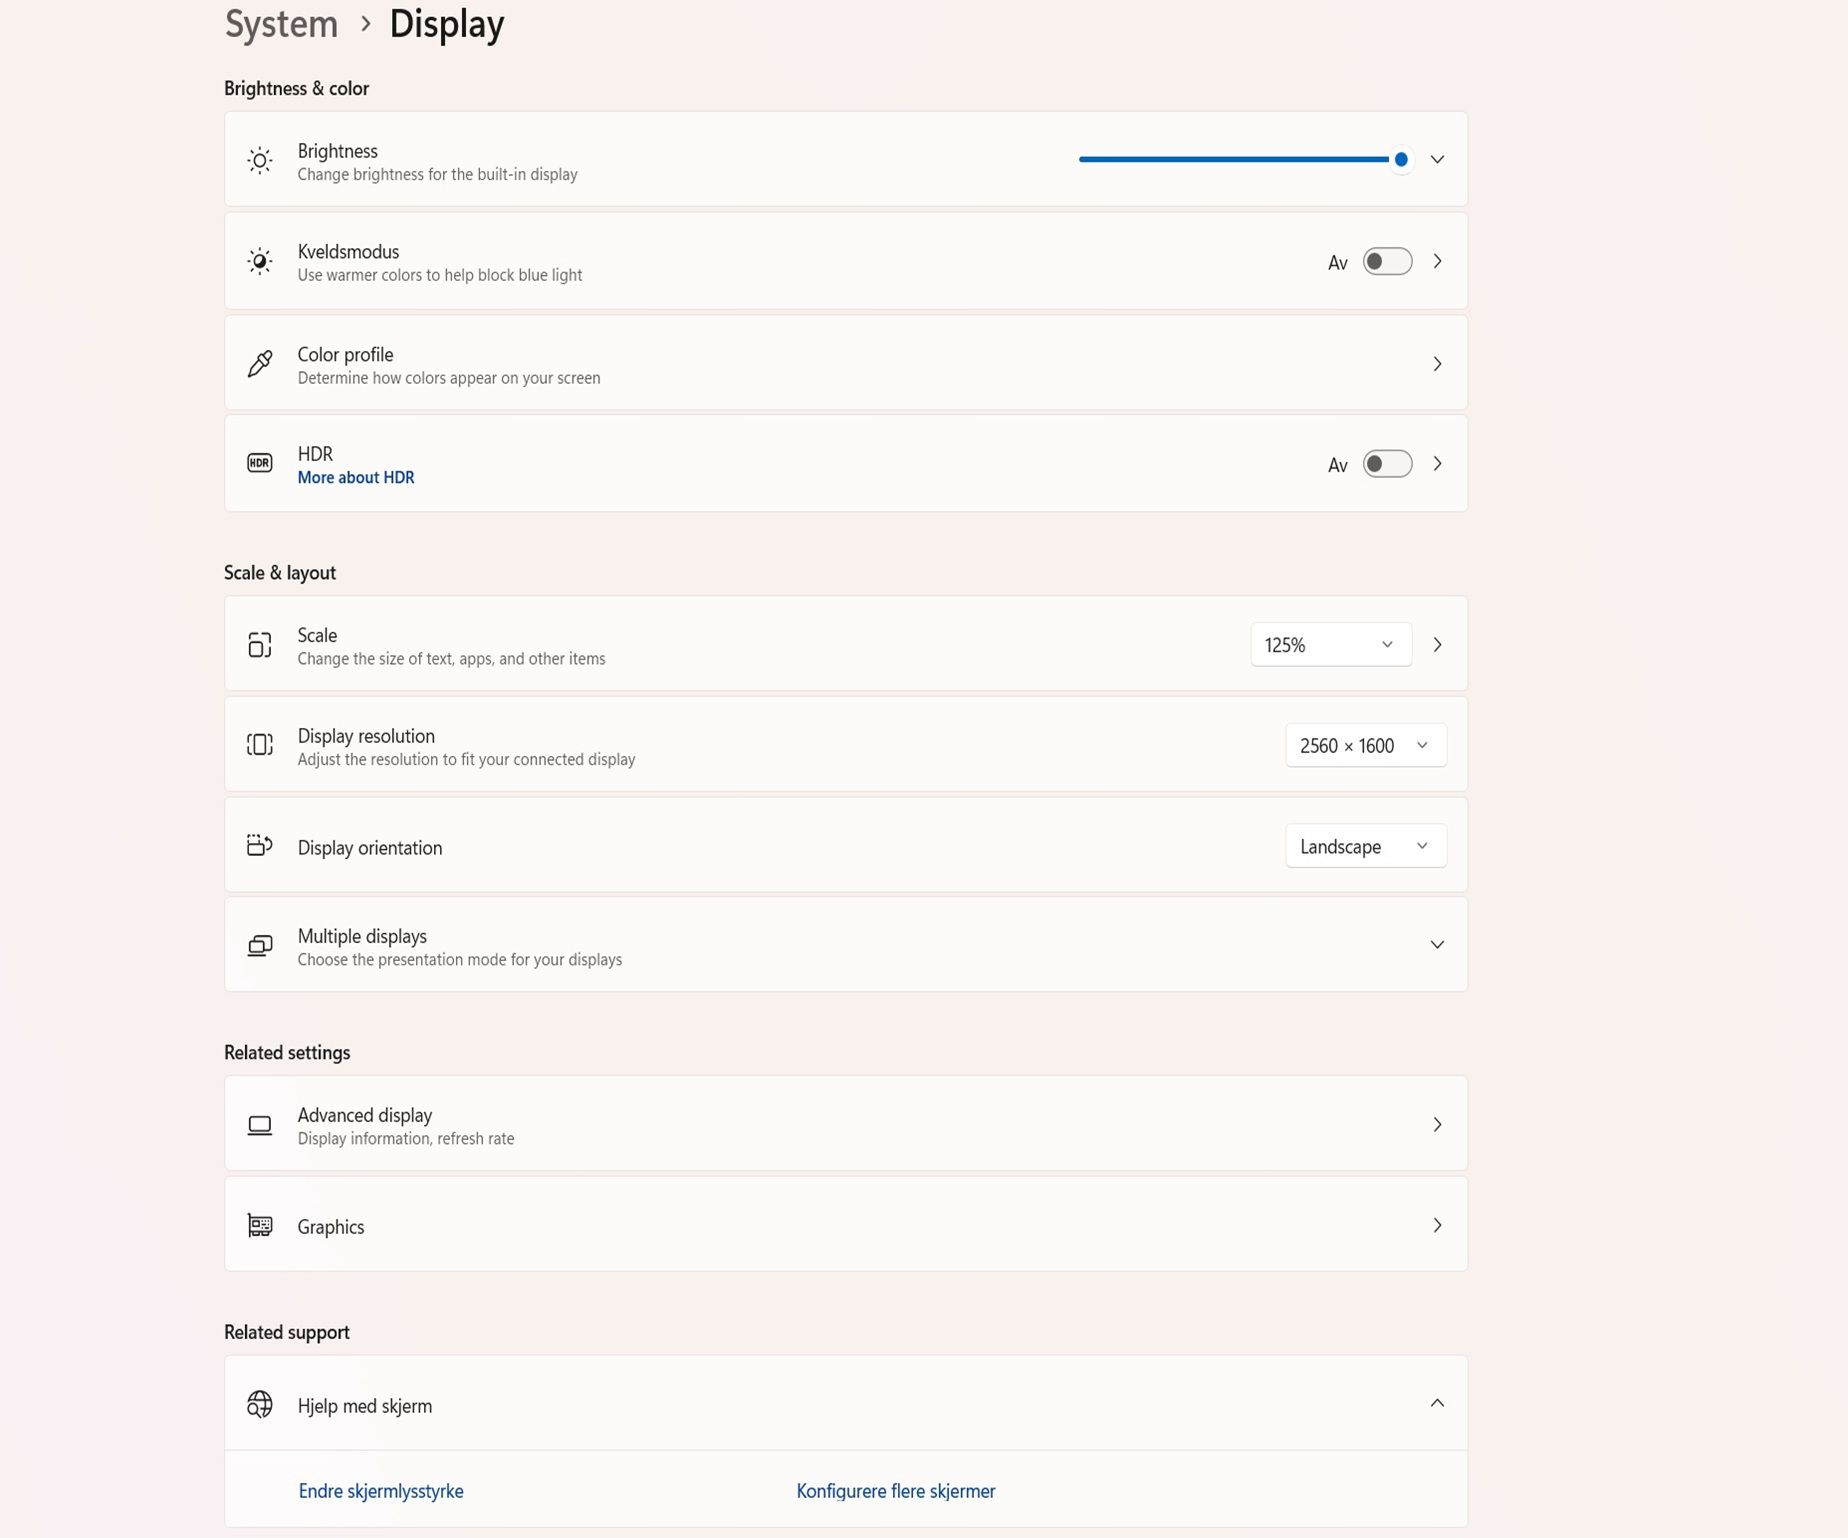This screenshot has width=1848, height=1538.
Task: Expand the Multiple displays section
Action: pos(1437,945)
